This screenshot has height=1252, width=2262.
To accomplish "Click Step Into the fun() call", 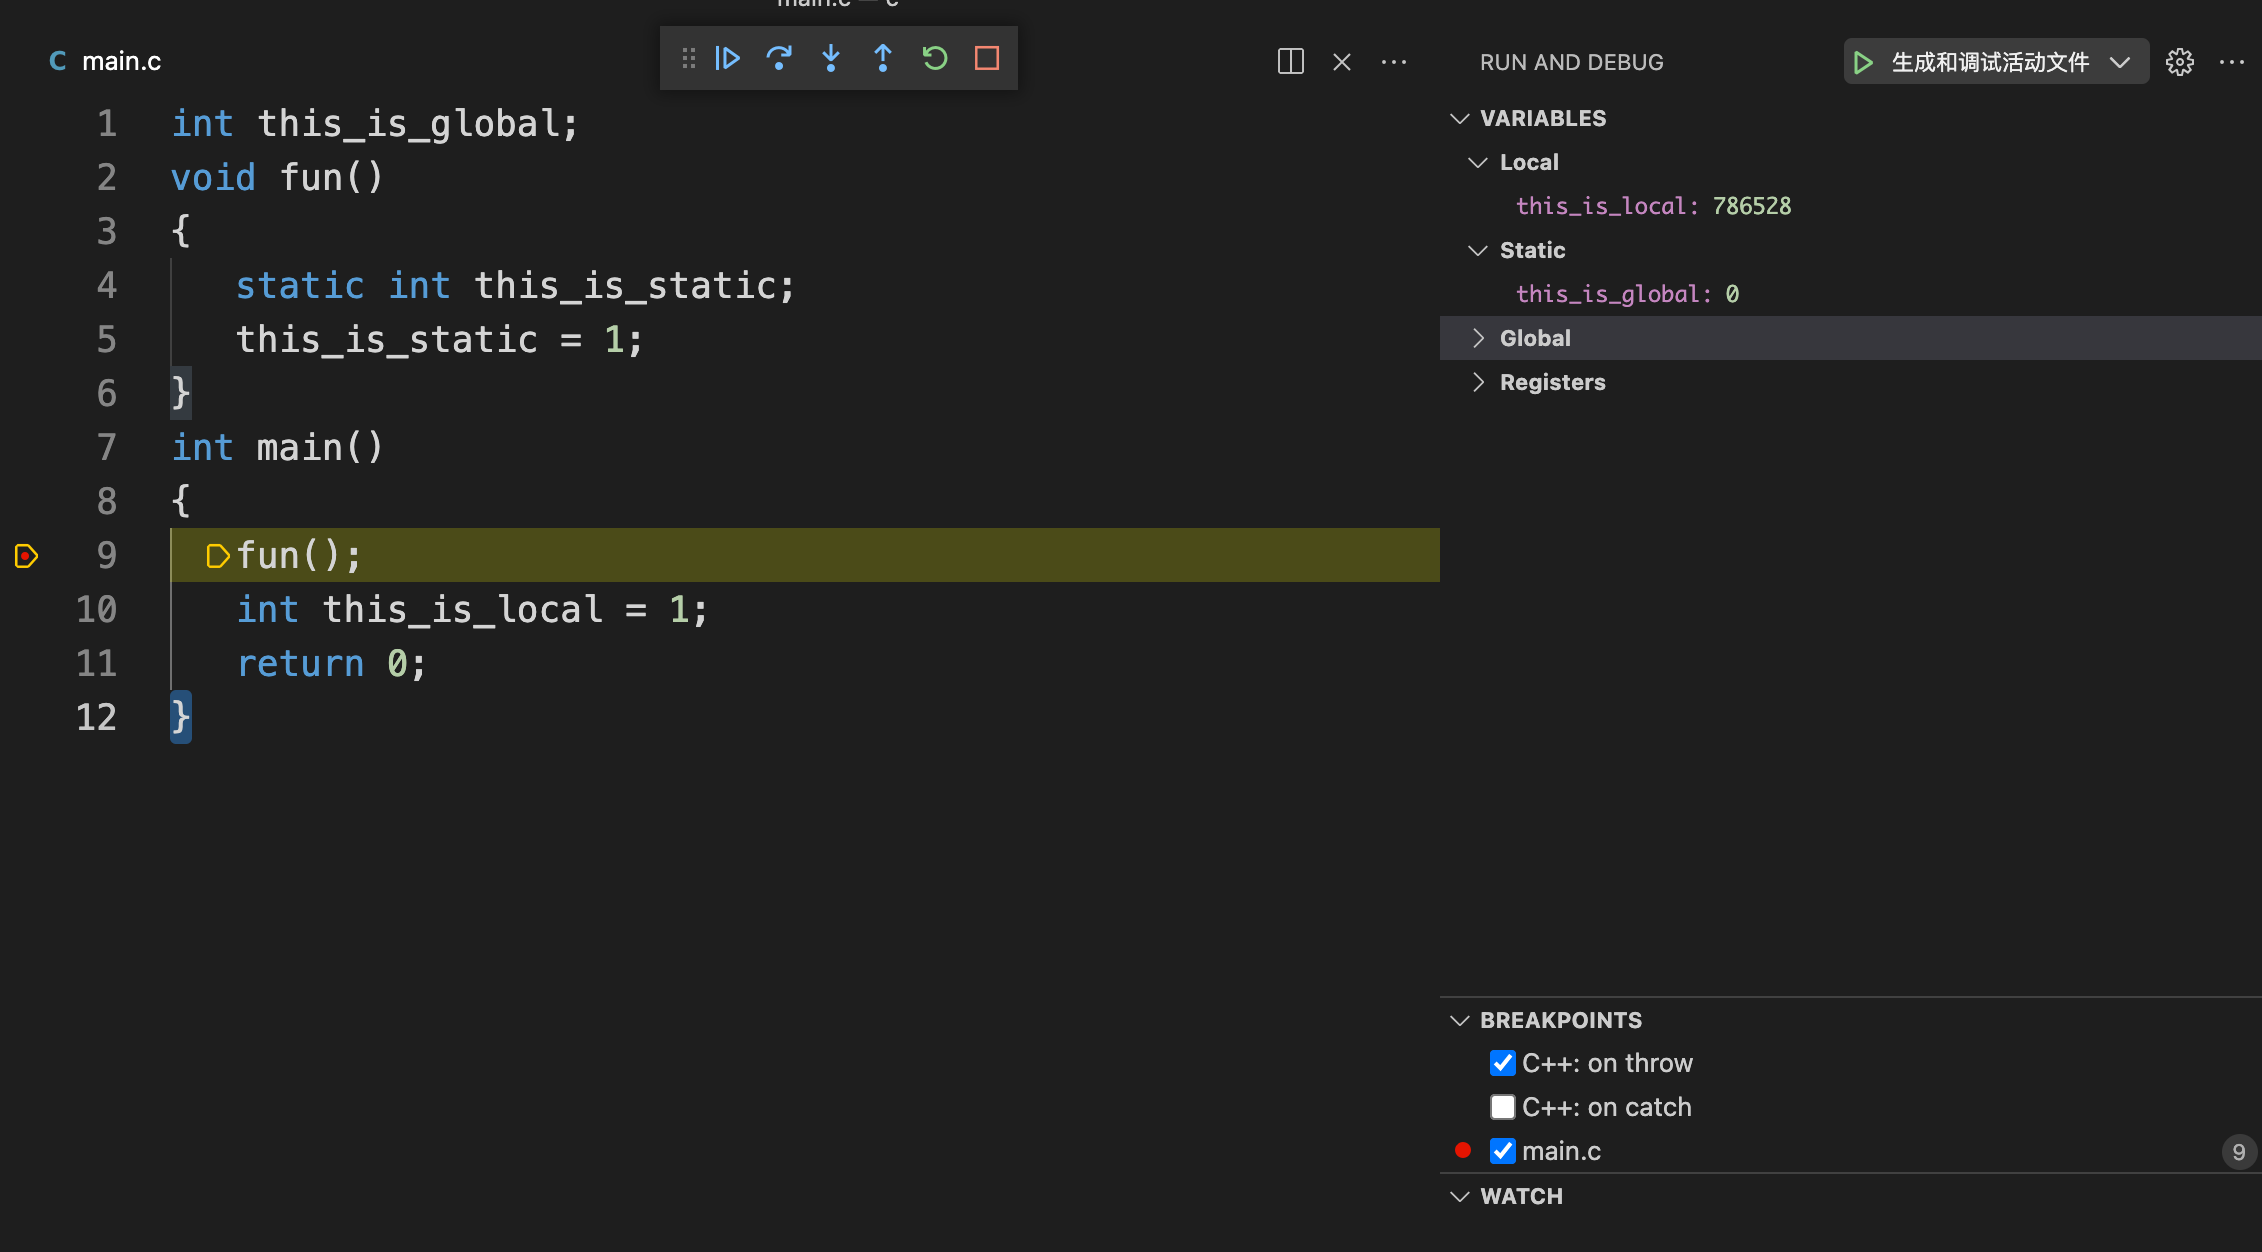I will pos(831,58).
